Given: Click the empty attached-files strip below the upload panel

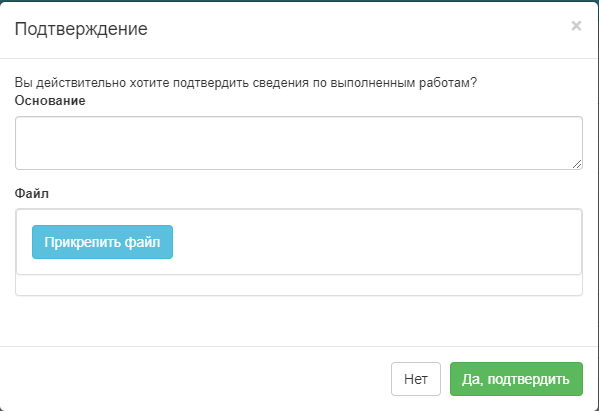Looking at the screenshot, I should click(x=299, y=285).
